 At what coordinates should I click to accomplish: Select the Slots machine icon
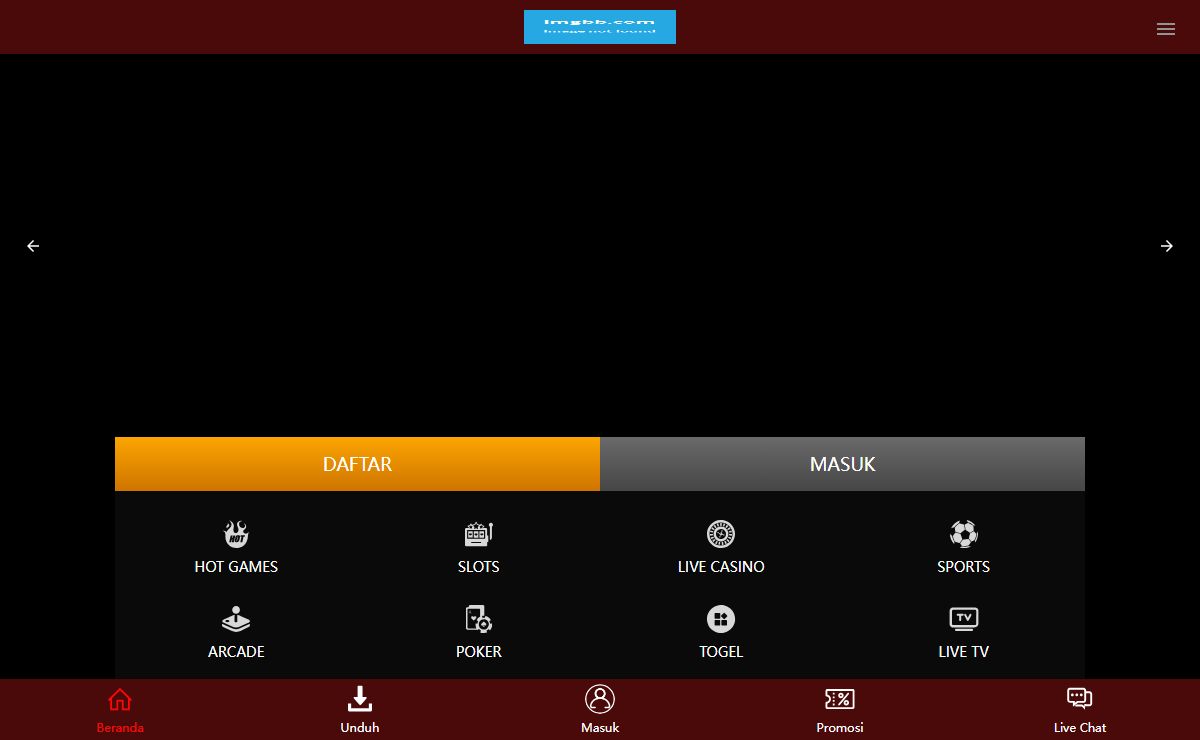478,534
